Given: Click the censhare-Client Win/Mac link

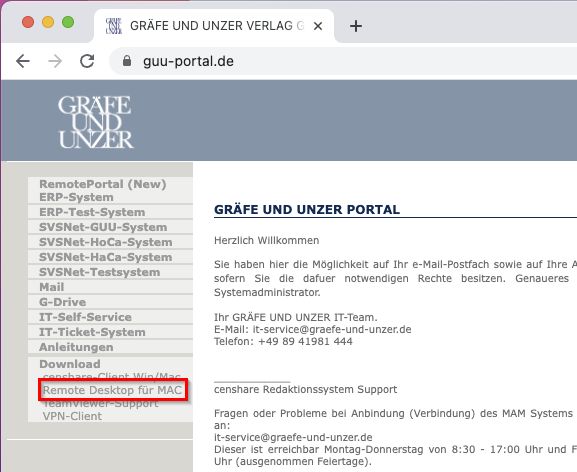Looking at the screenshot, I should pos(112,376).
